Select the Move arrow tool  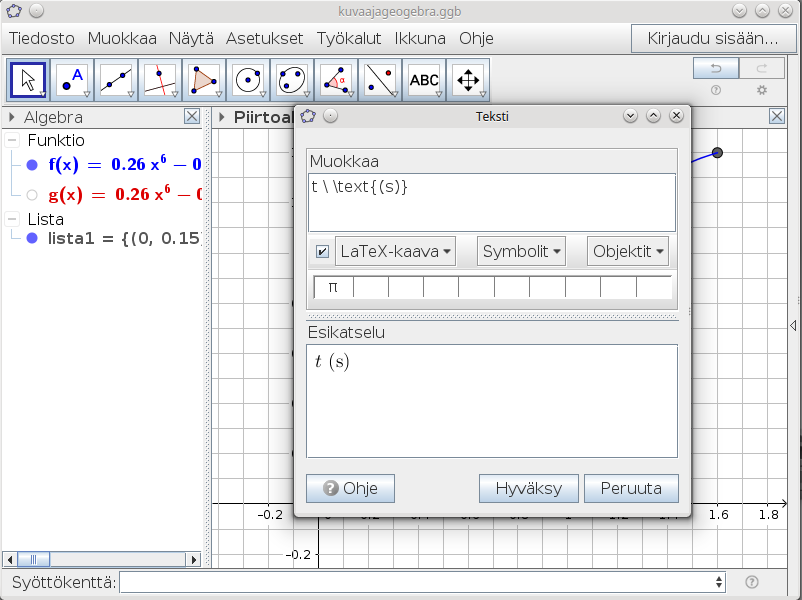28,80
